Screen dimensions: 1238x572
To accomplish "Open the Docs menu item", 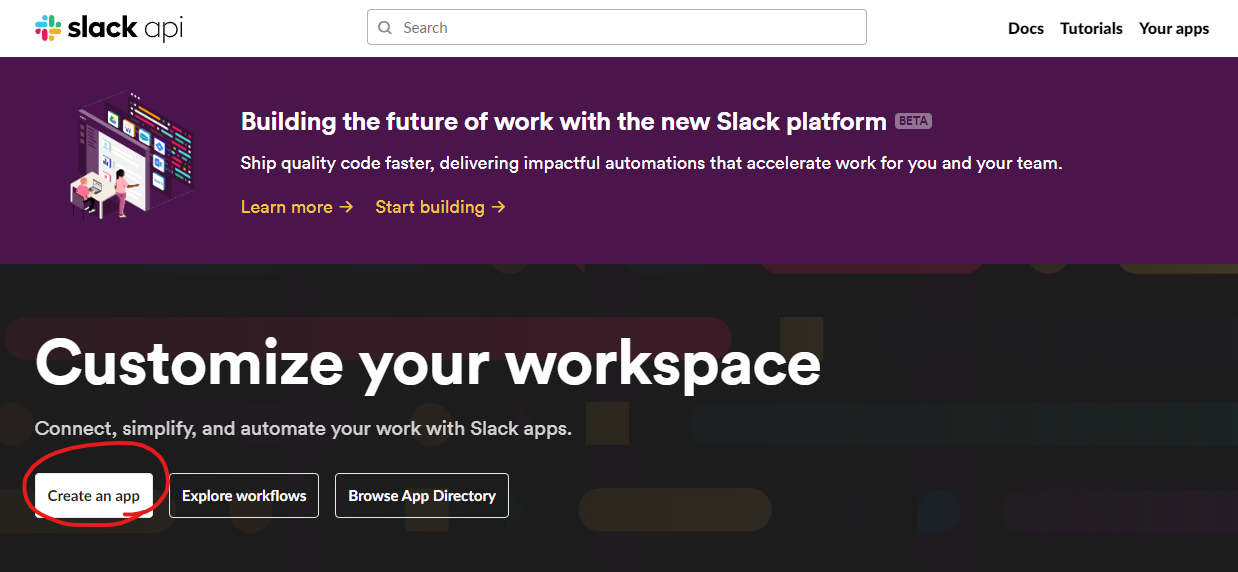I will tap(1026, 28).
